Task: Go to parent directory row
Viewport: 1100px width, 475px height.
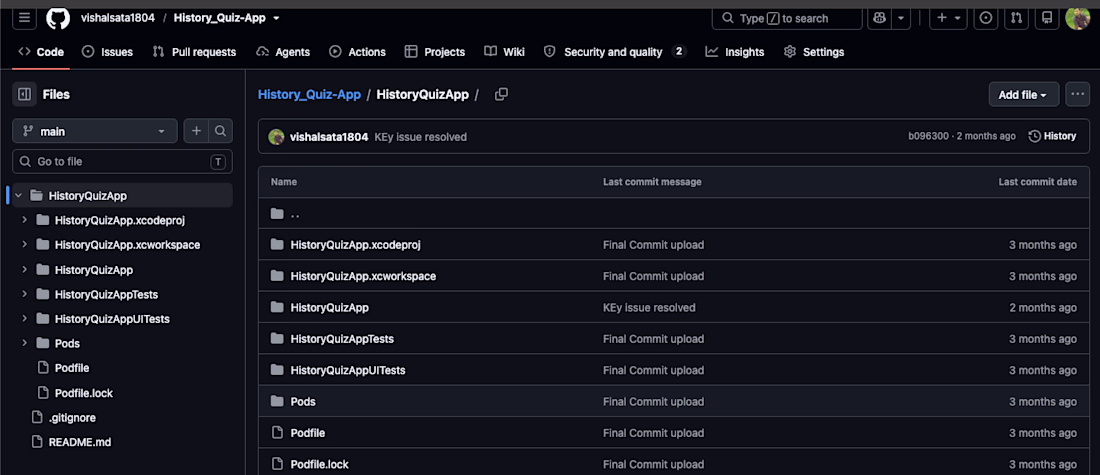Action: pyautogui.click(x=673, y=213)
